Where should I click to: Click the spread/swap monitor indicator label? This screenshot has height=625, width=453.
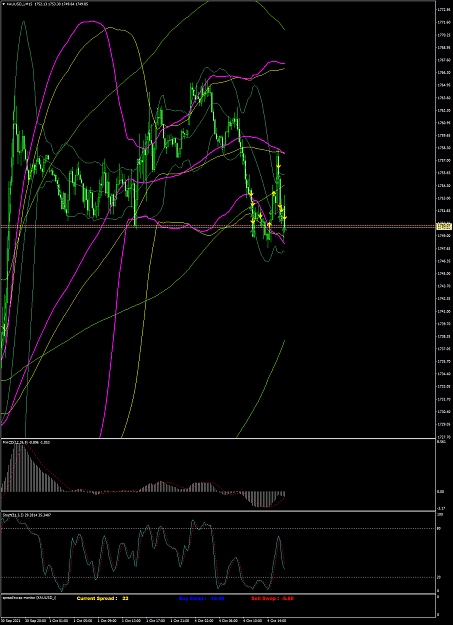click(30, 598)
